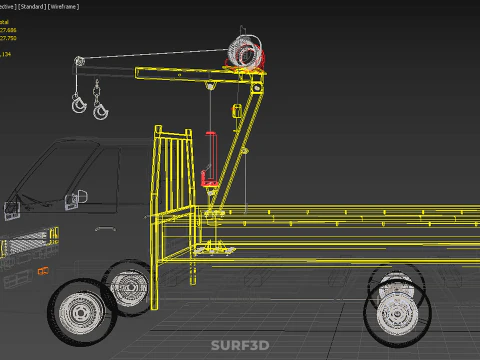Select the truck side mirror object
The height and width of the screenshot is (360, 480).
77,200
